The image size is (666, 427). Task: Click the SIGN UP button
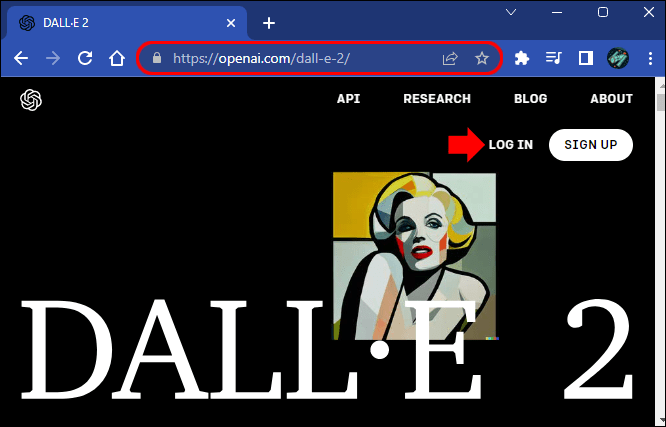click(591, 145)
